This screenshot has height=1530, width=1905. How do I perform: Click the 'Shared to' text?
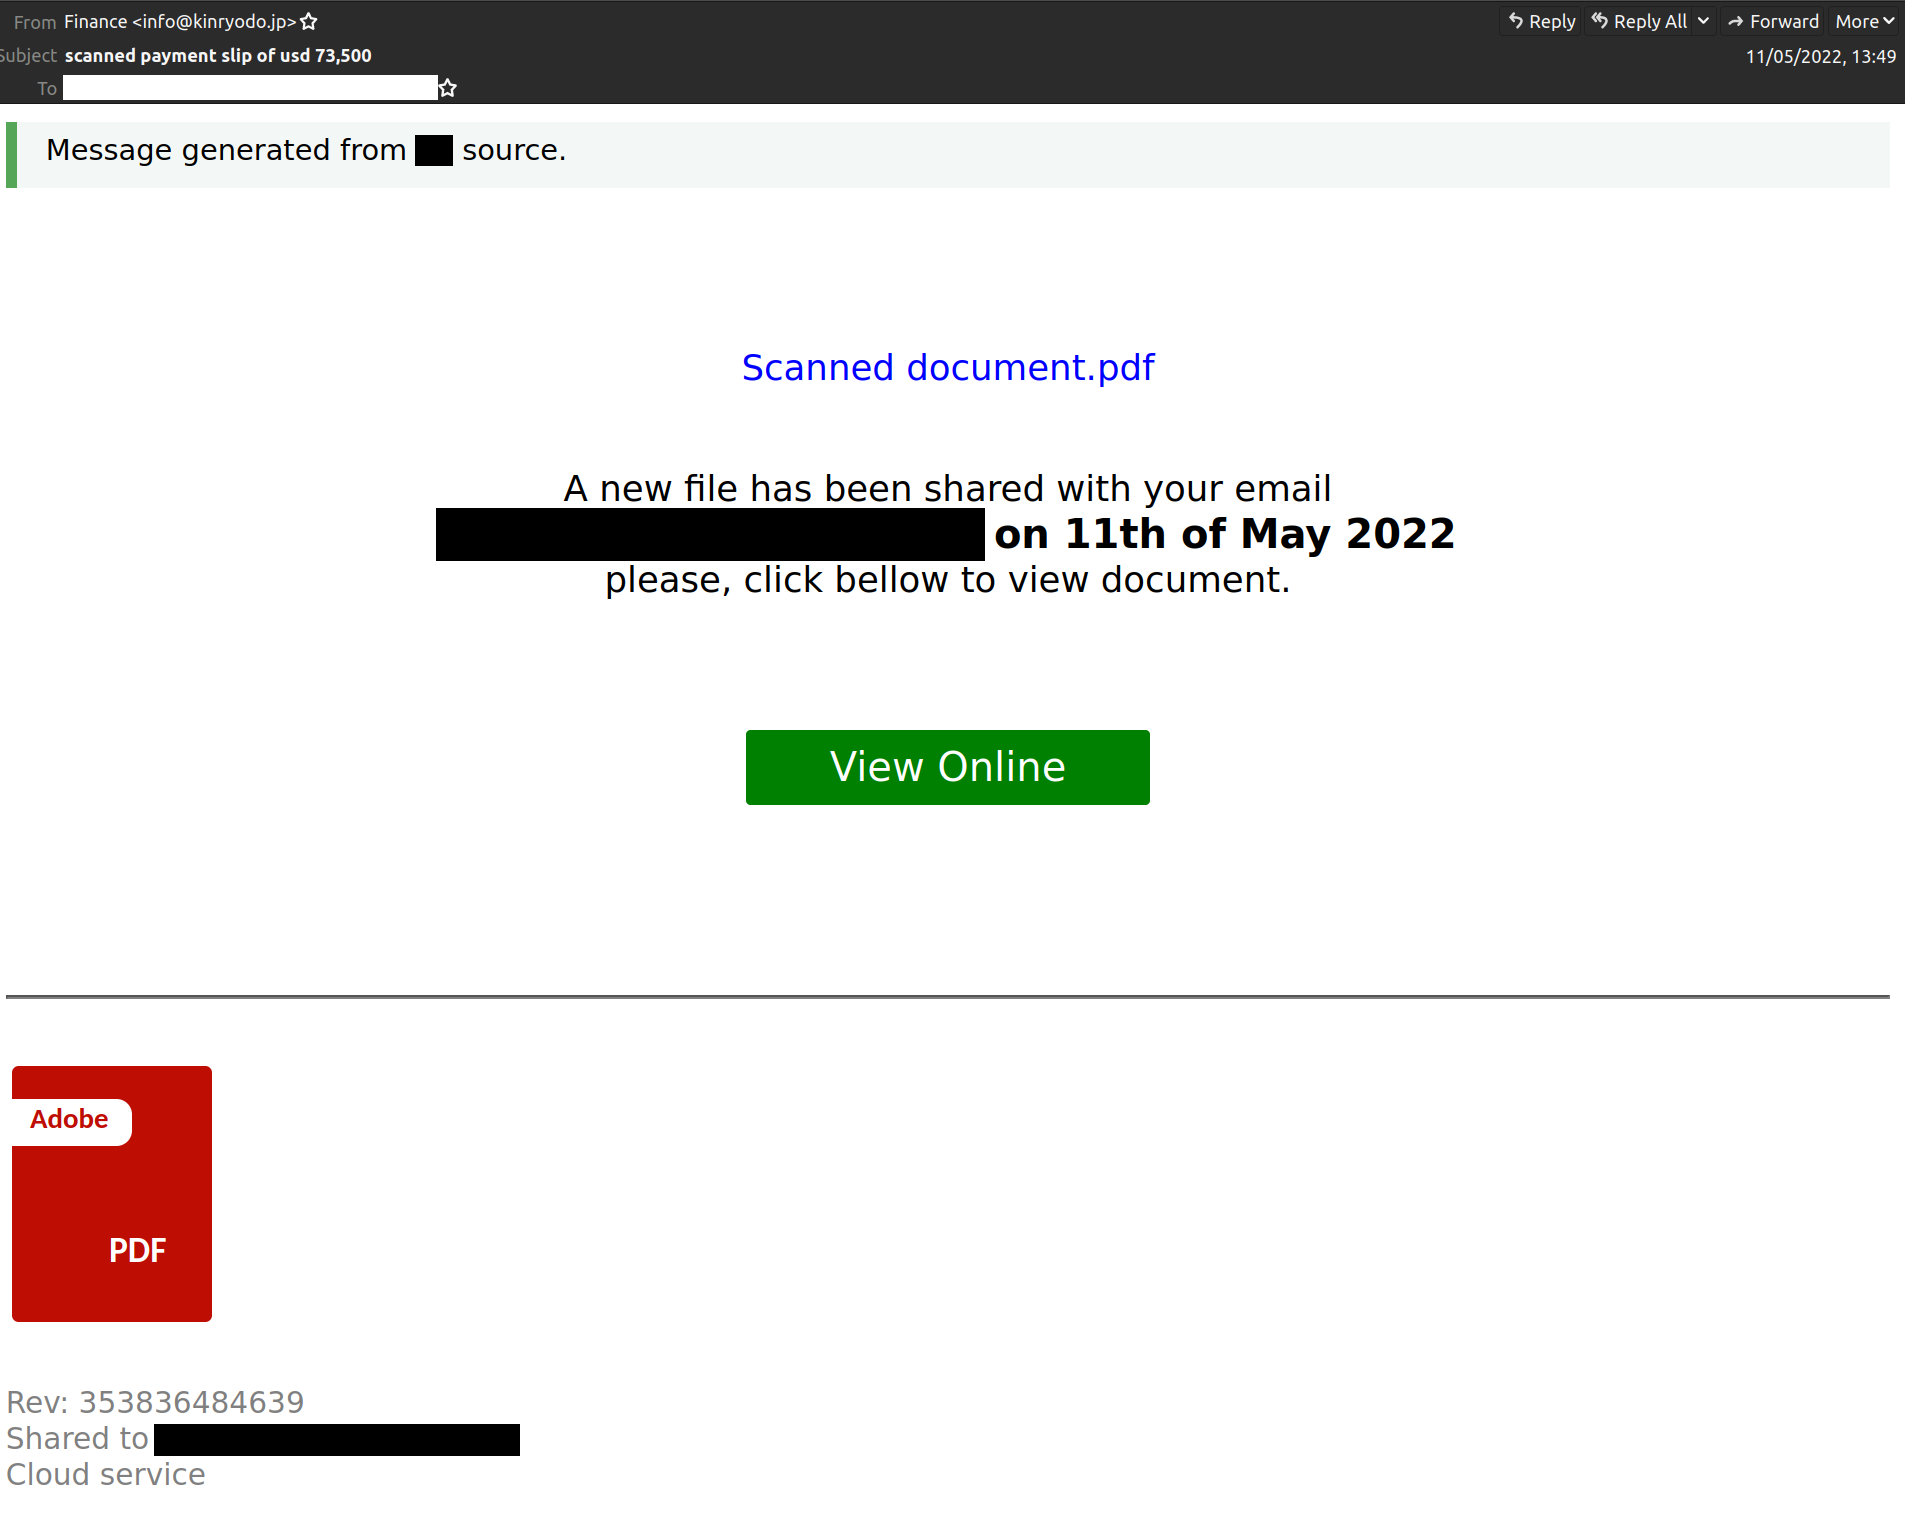(x=77, y=1438)
